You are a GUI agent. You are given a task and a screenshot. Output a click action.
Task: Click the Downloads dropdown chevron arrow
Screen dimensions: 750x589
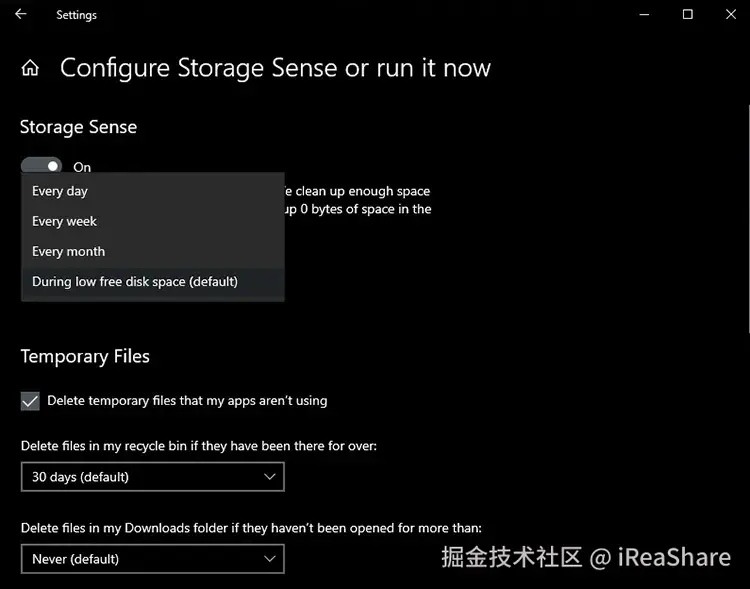269,559
